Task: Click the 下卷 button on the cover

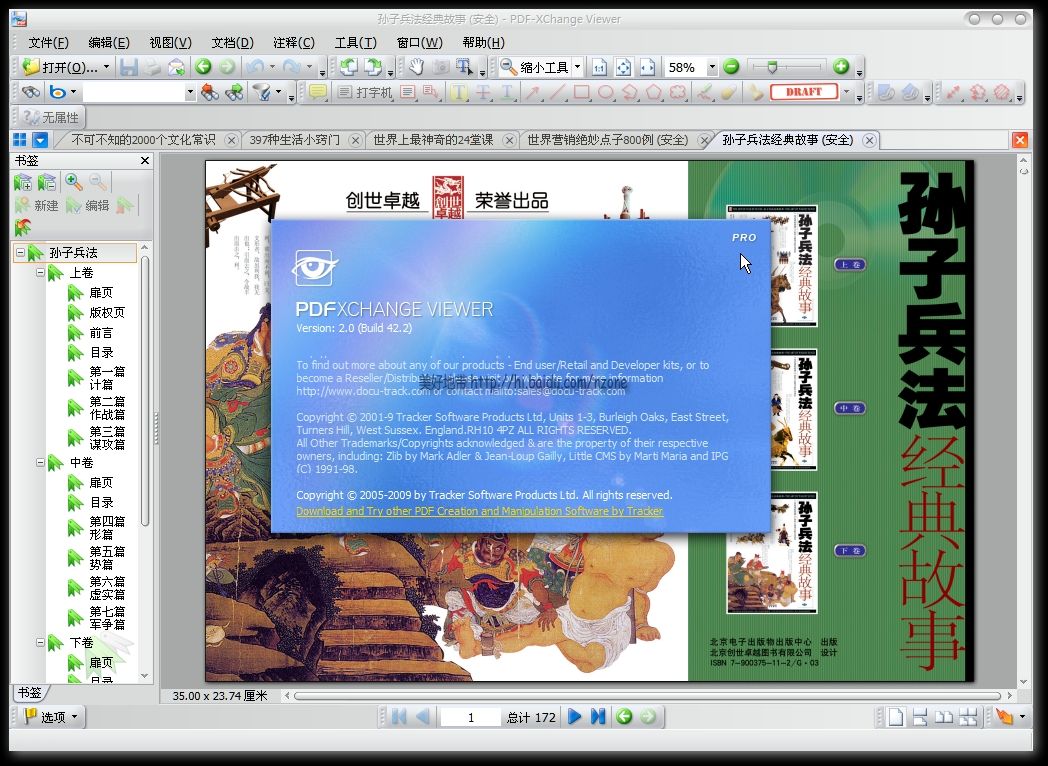Action: (849, 551)
